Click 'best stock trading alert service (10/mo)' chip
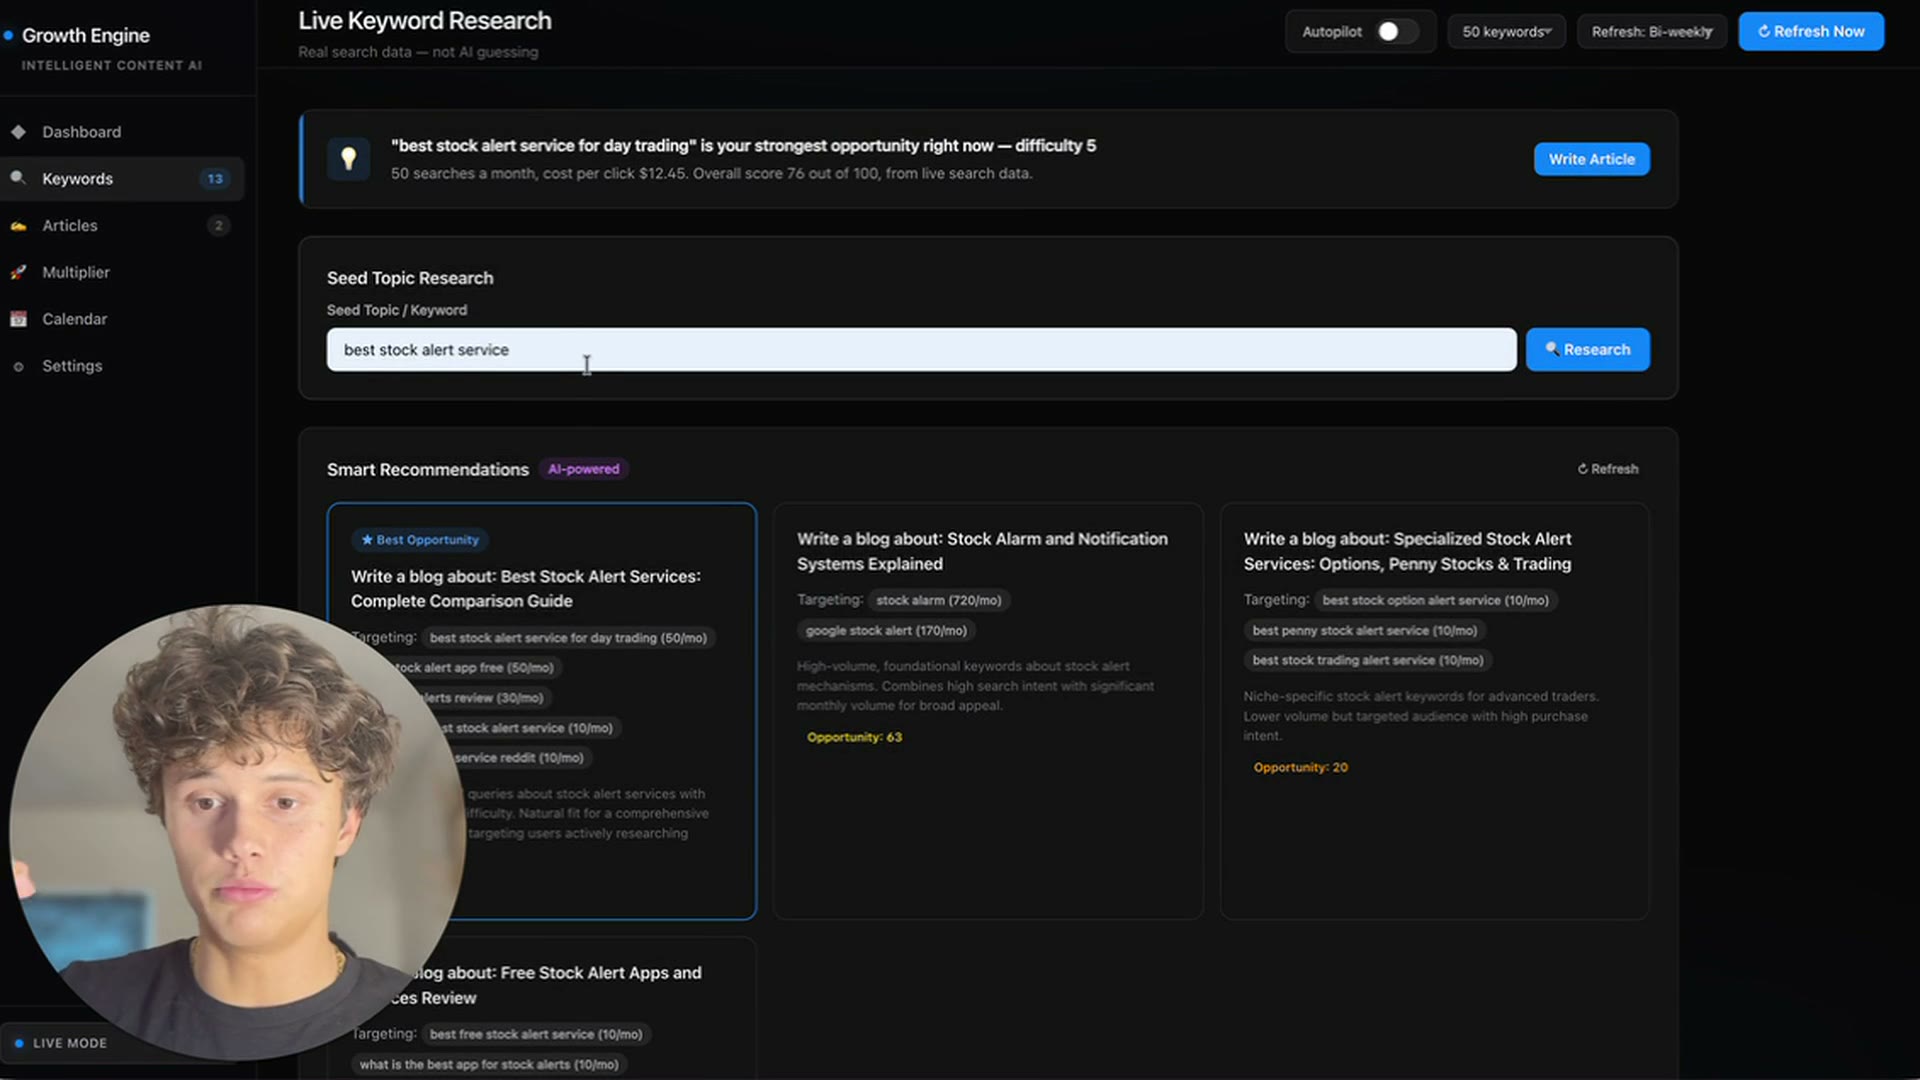The width and height of the screenshot is (1920, 1080). click(1368, 661)
